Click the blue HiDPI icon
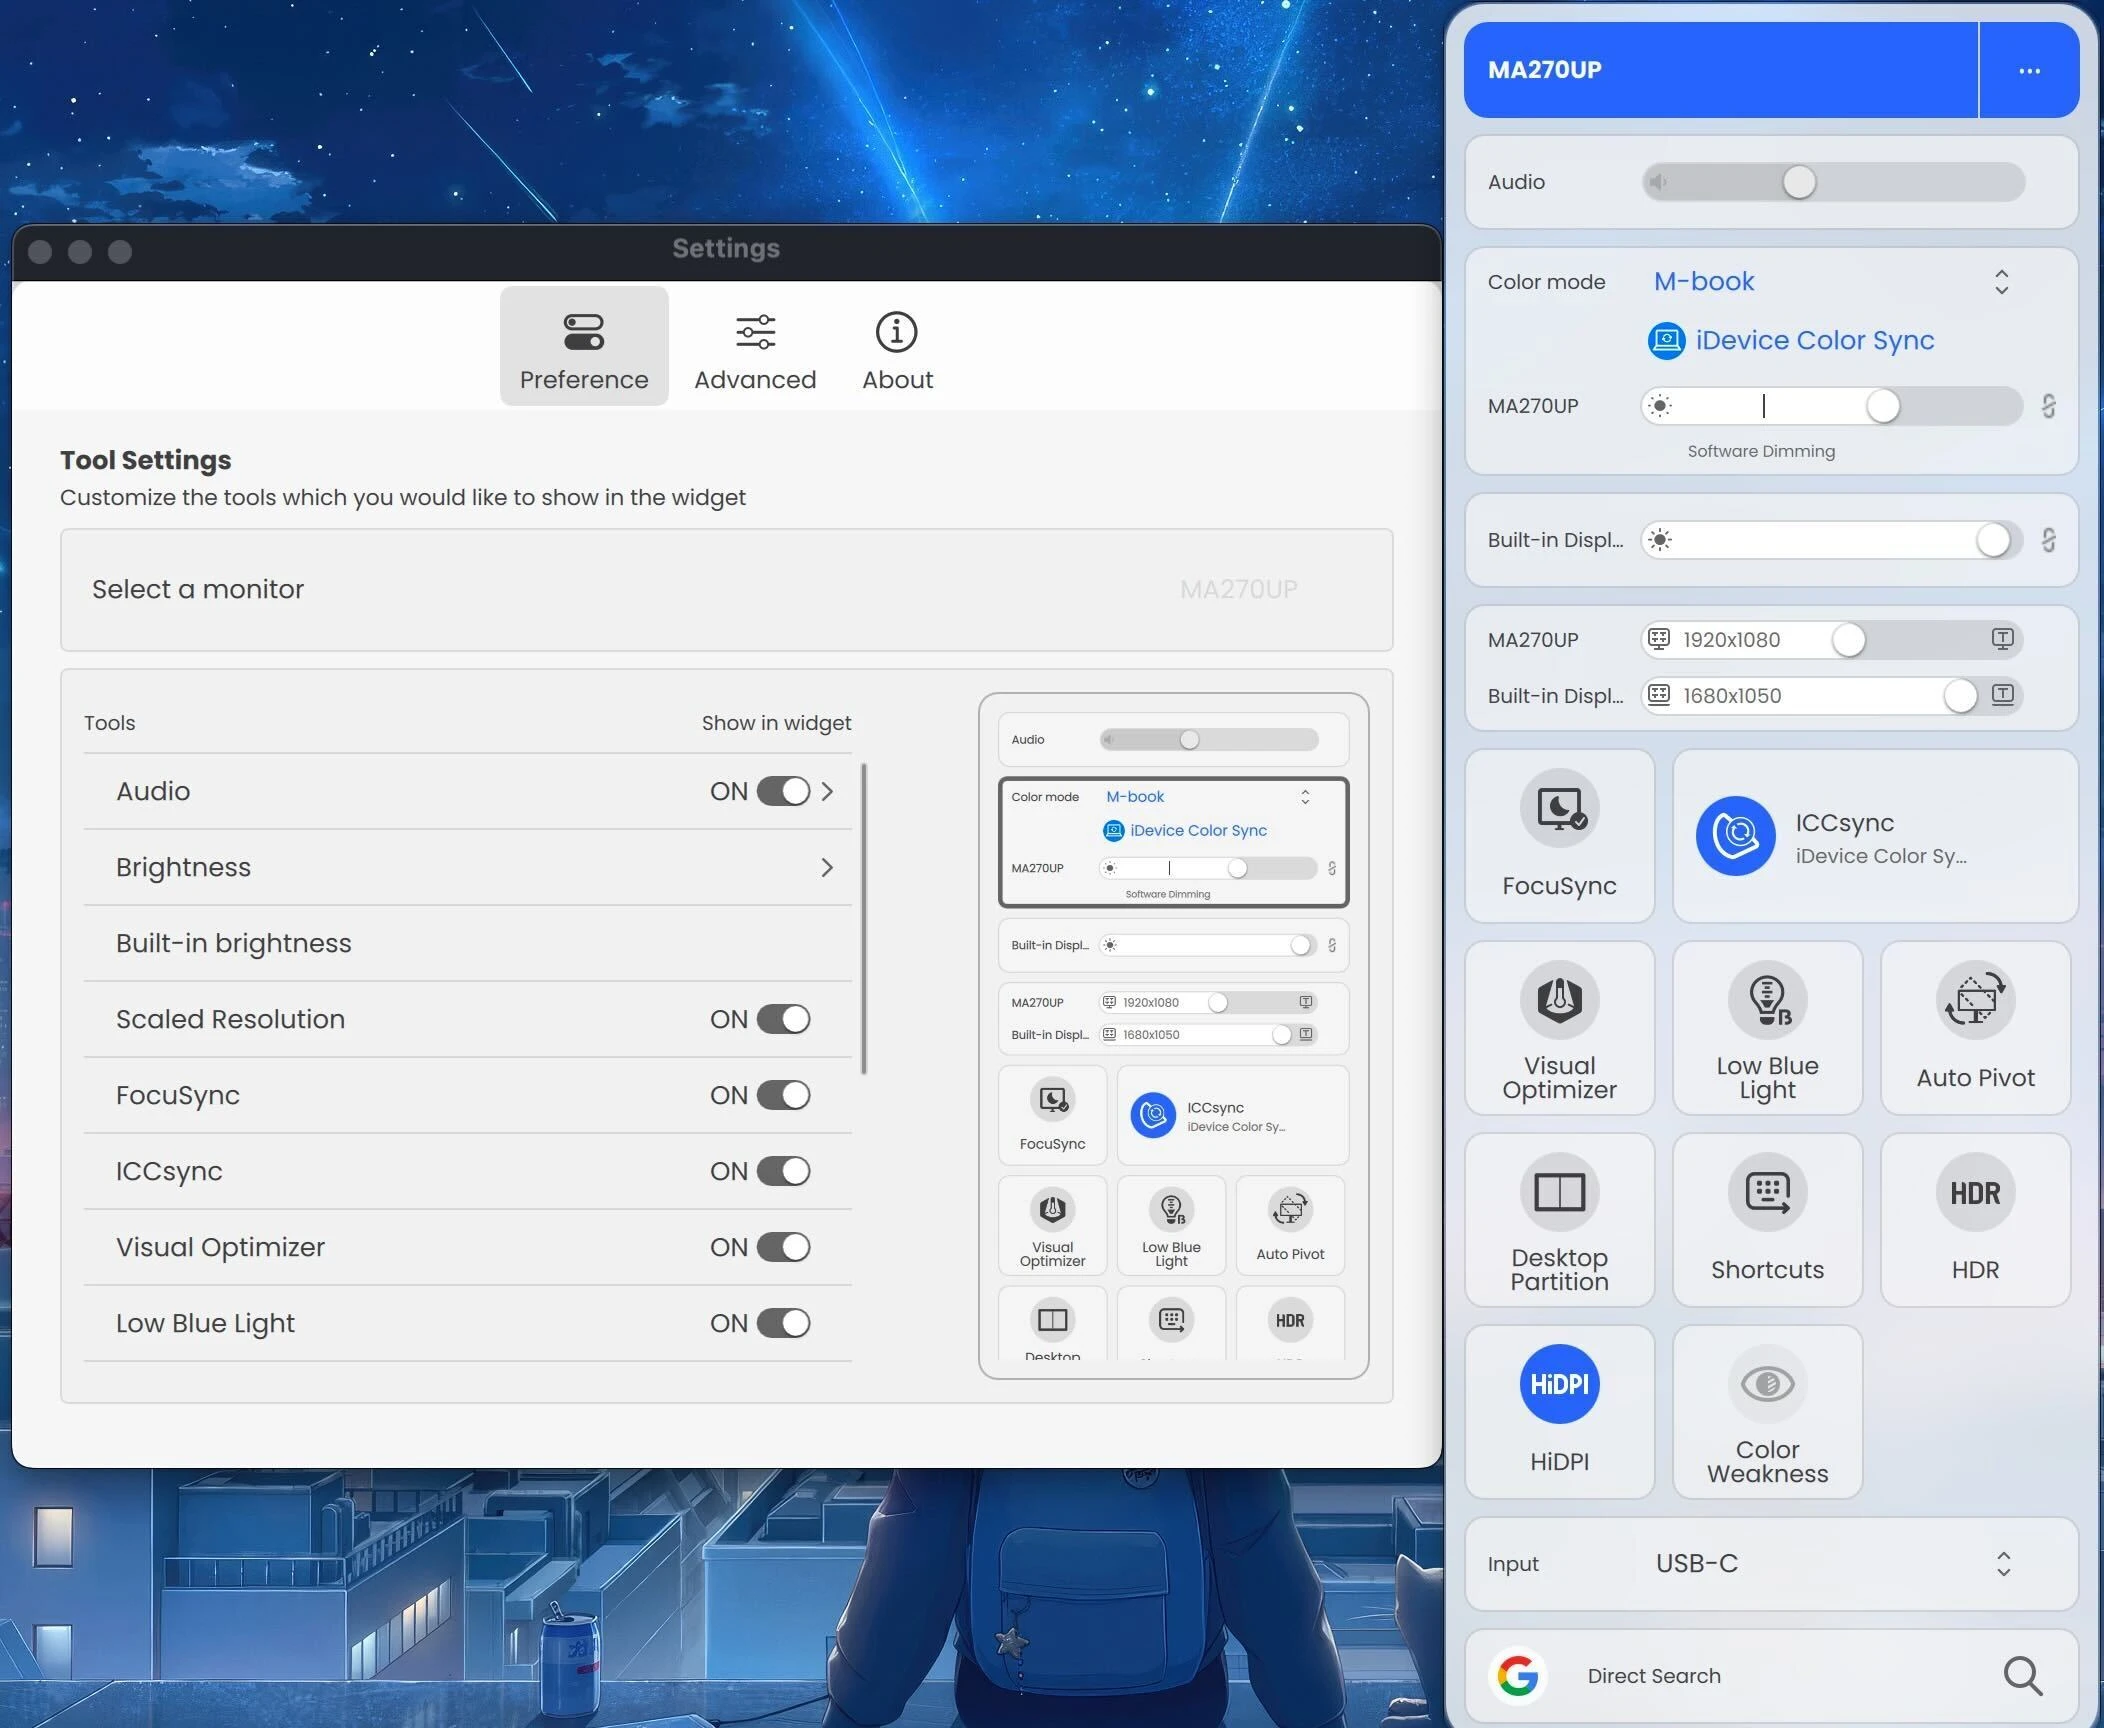Image resolution: width=2104 pixels, height=1728 pixels. (x=1559, y=1384)
